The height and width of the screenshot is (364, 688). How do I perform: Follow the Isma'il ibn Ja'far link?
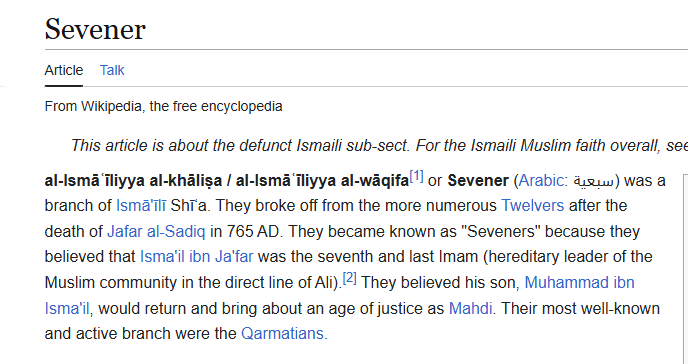click(x=197, y=257)
